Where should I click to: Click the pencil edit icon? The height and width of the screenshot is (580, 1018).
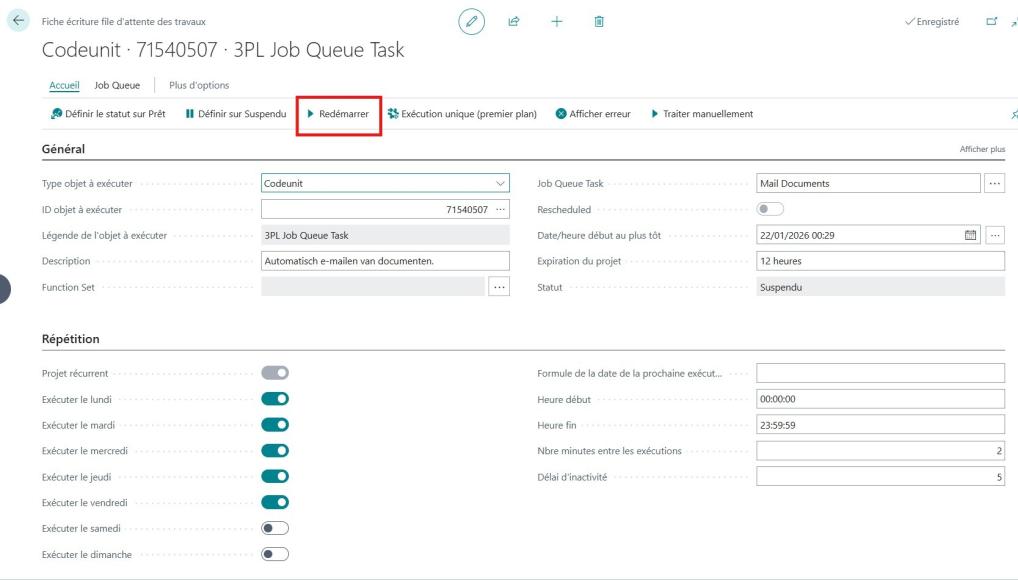(x=472, y=22)
